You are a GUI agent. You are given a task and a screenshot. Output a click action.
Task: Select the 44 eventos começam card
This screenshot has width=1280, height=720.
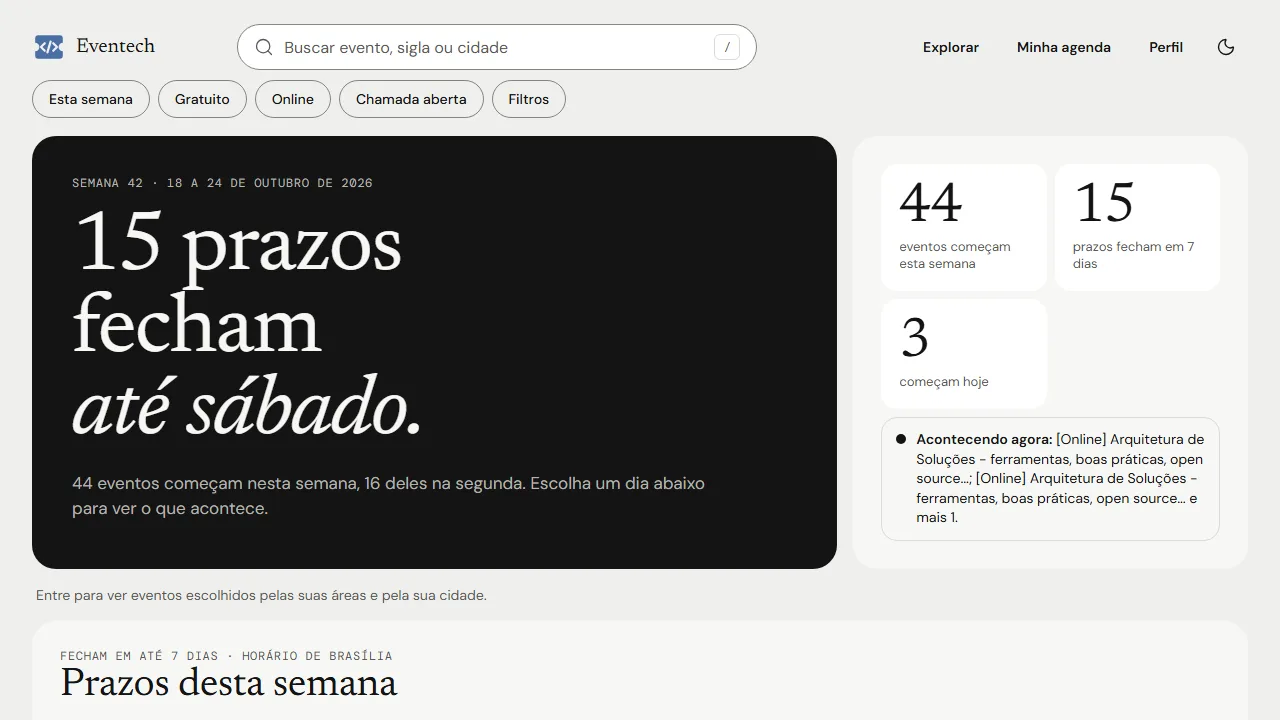tap(964, 227)
